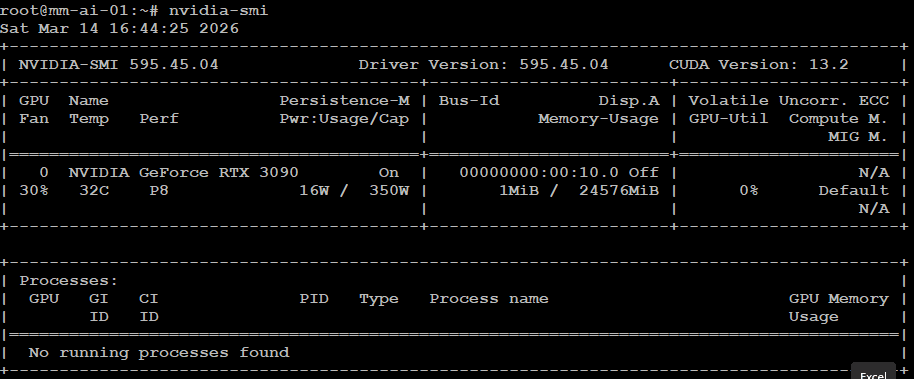Click the 'Driver Version: 595.45.04' text

[483, 65]
